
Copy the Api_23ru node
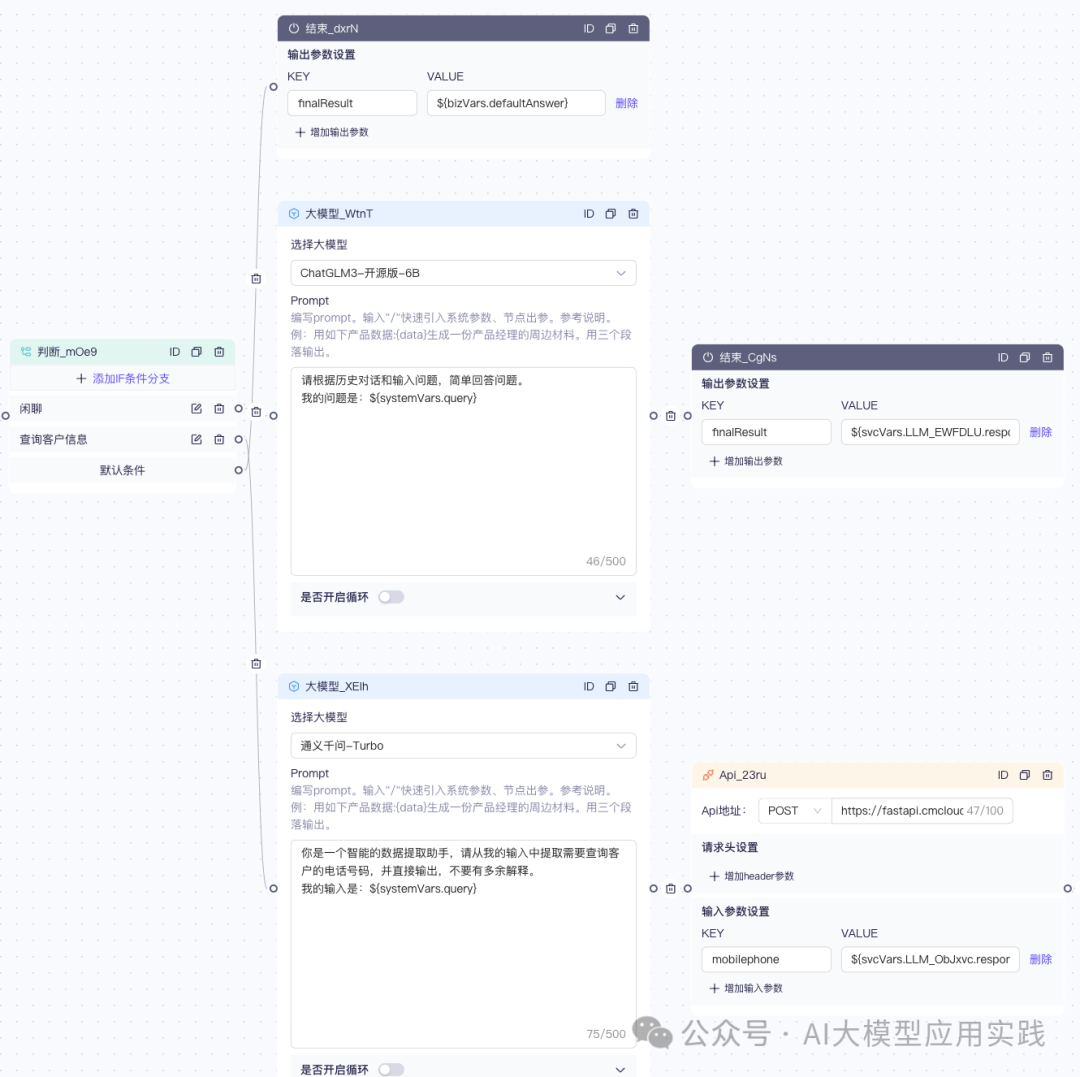[1024, 775]
